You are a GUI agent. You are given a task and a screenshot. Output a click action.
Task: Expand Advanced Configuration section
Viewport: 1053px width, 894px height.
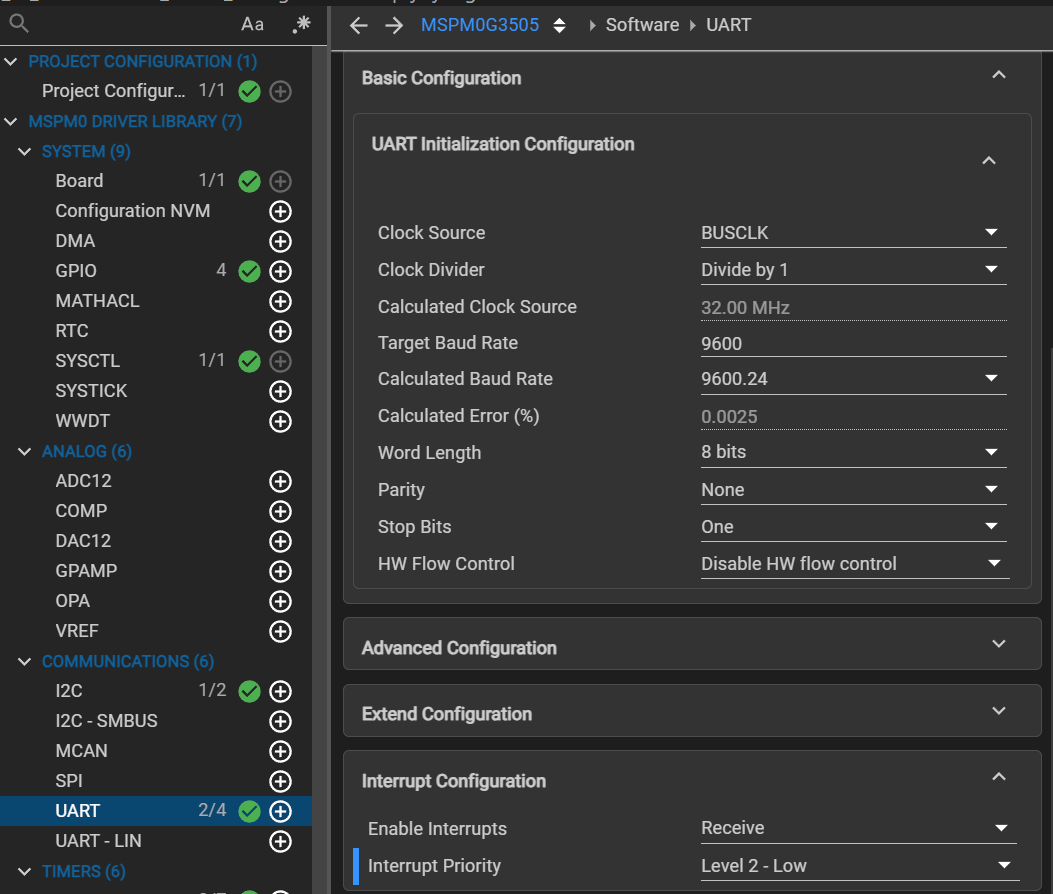click(999, 644)
